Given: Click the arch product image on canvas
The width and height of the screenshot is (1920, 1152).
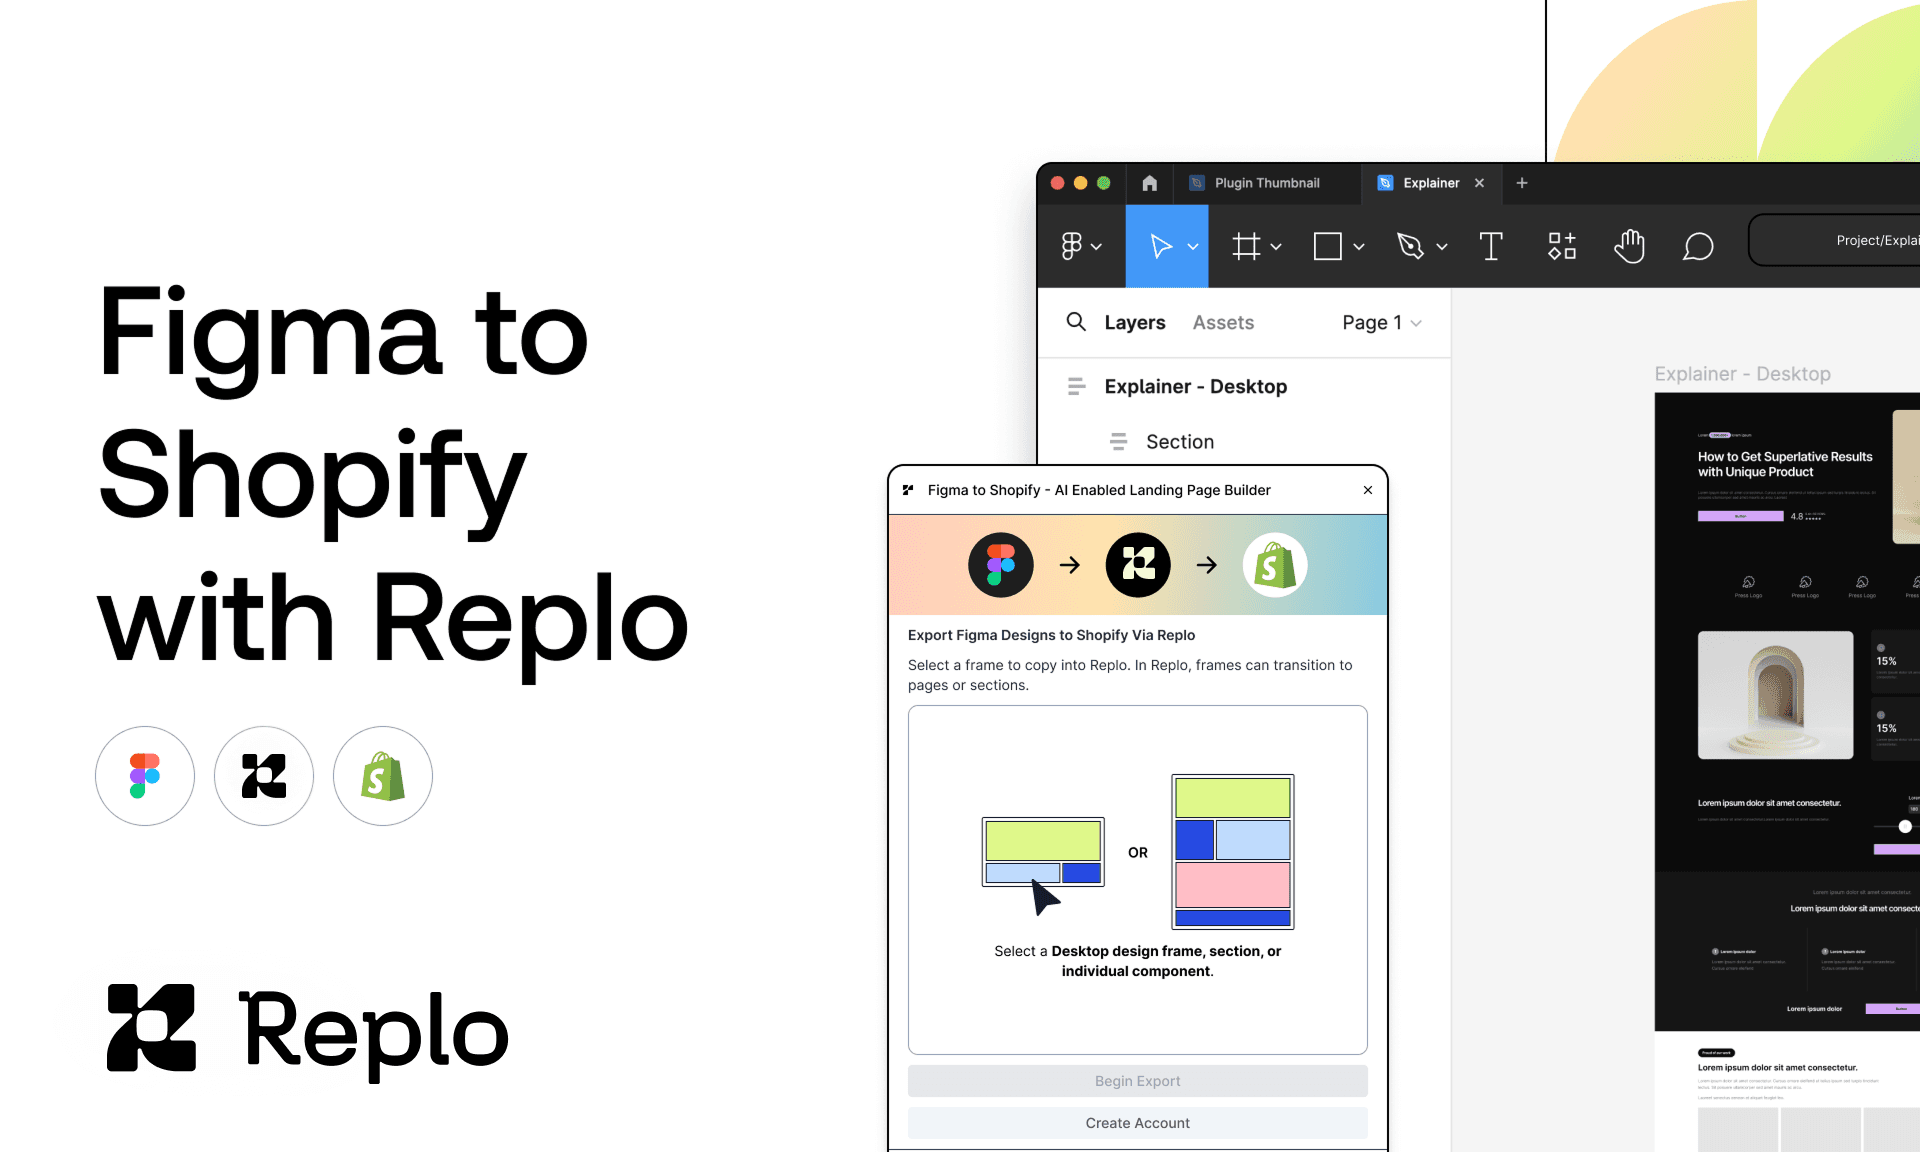Looking at the screenshot, I should click(1775, 695).
